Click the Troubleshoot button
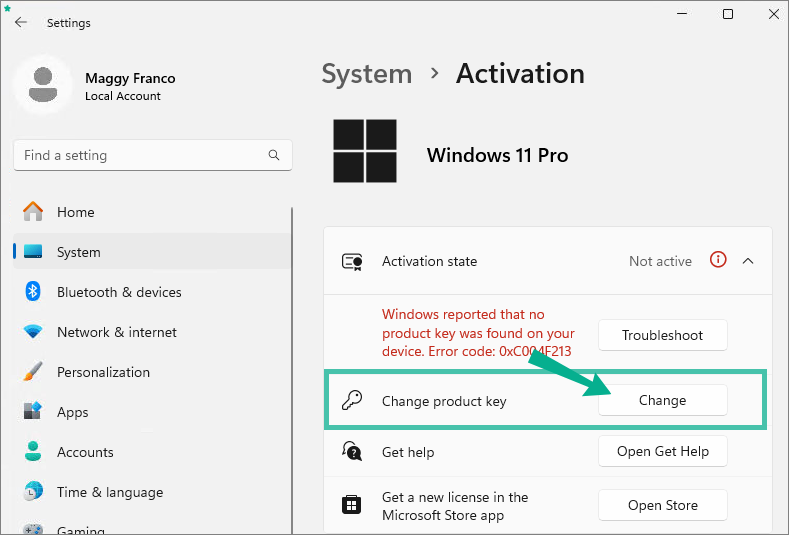Image resolution: width=789 pixels, height=535 pixels. 662,335
